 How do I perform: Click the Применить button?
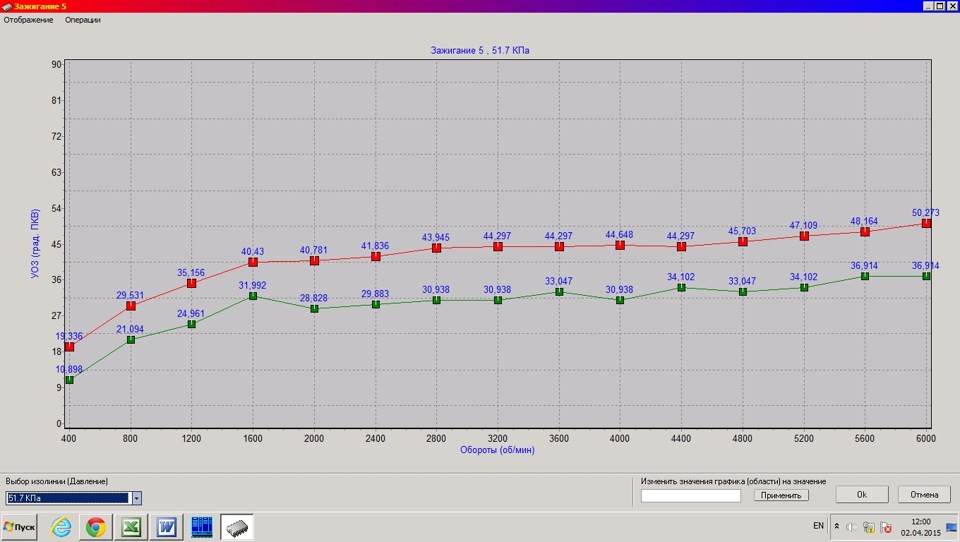(781, 495)
